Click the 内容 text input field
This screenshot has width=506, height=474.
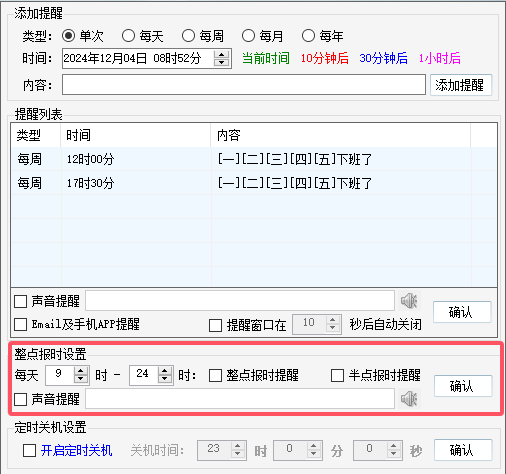pos(244,85)
